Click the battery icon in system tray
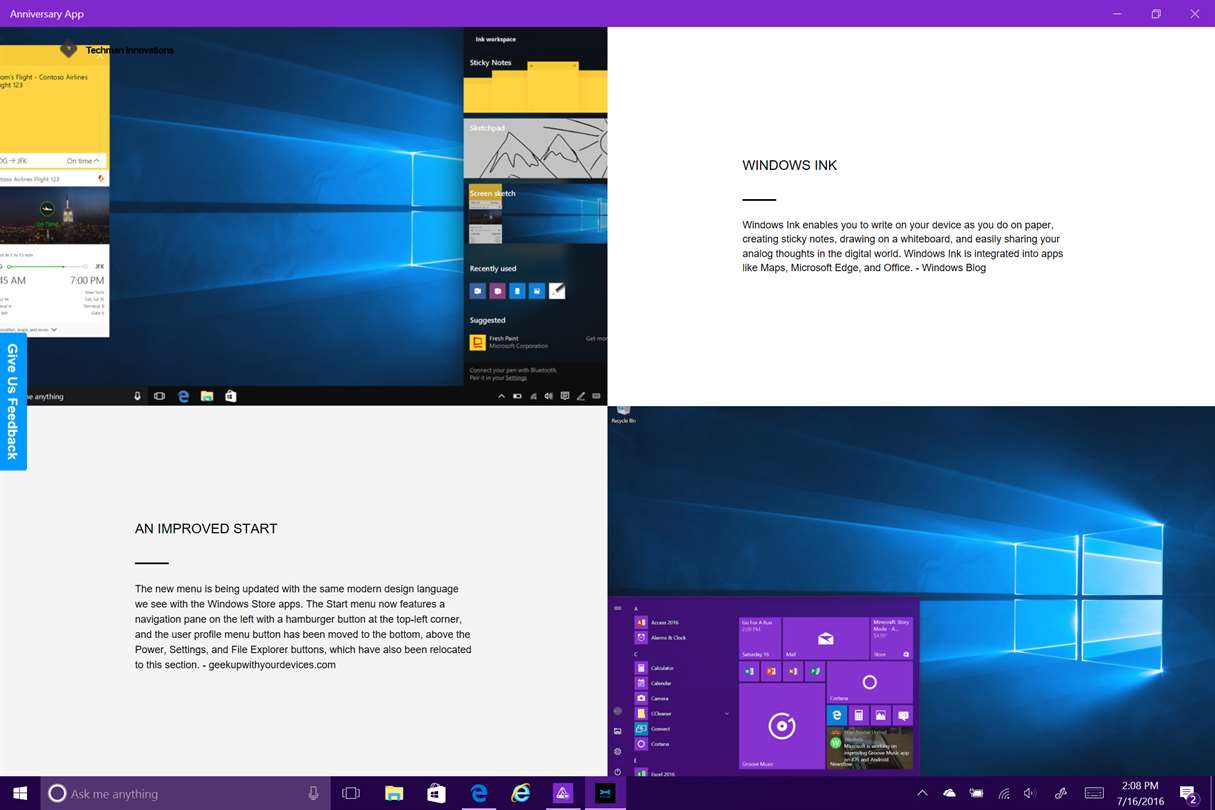 click(976, 793)
